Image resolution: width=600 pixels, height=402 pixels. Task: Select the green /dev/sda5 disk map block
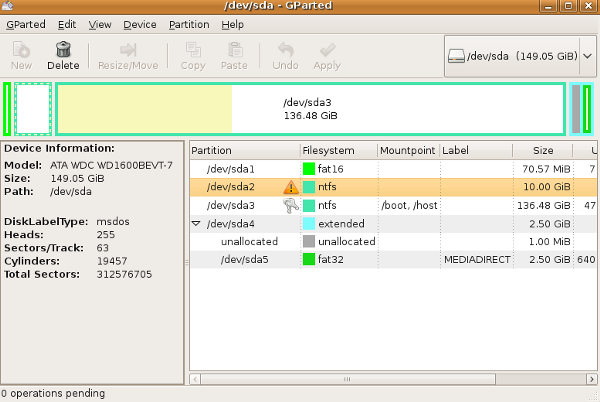587,109
